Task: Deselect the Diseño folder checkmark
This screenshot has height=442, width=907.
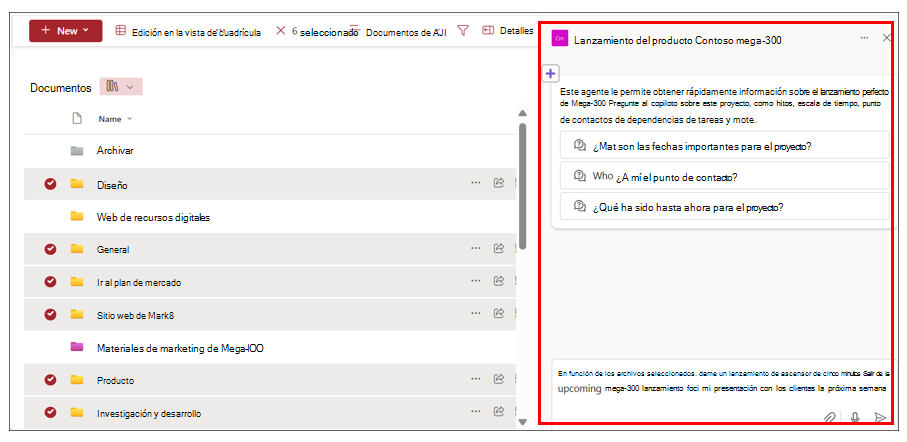Action: 50,184
